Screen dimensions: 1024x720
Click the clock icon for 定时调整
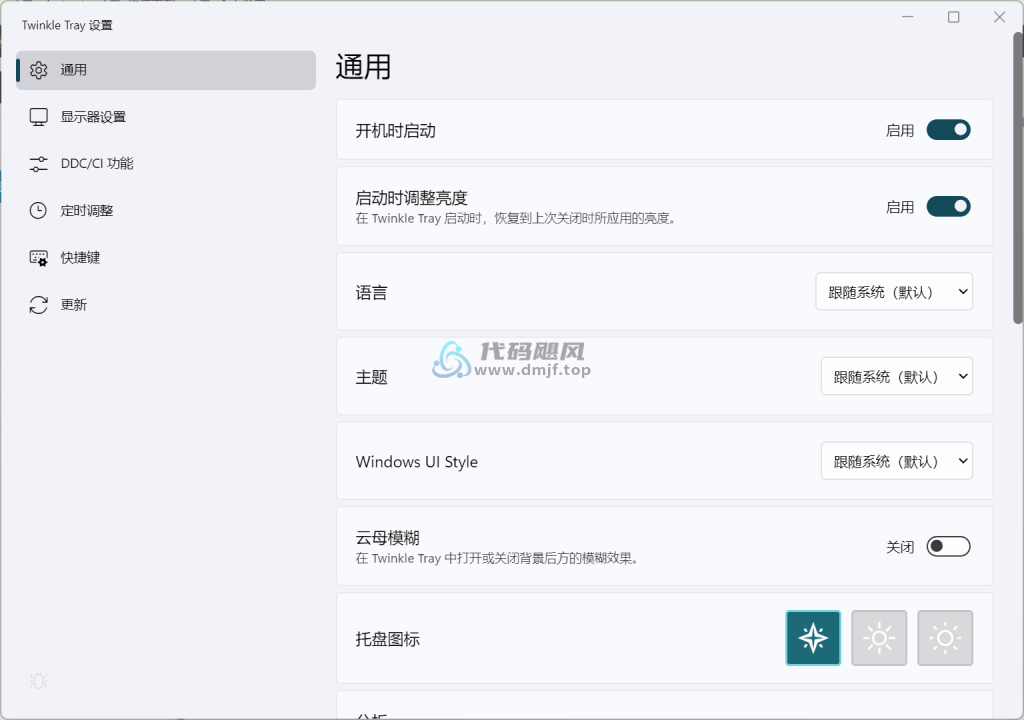tap(39, 210)
